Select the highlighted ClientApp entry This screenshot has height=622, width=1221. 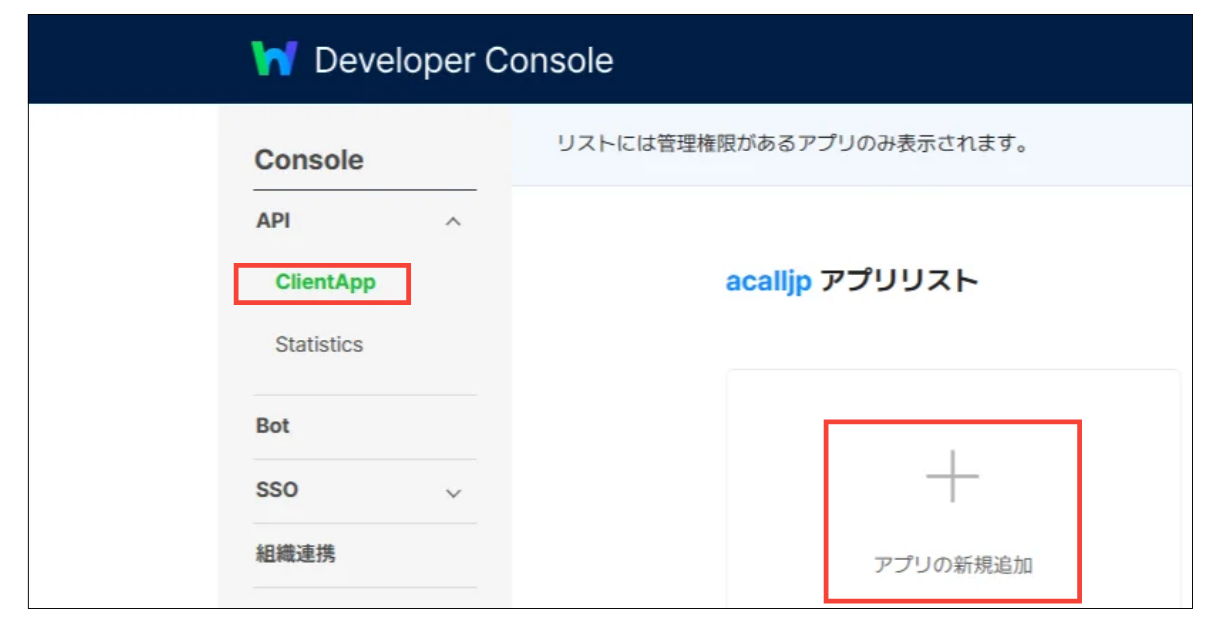322,283
